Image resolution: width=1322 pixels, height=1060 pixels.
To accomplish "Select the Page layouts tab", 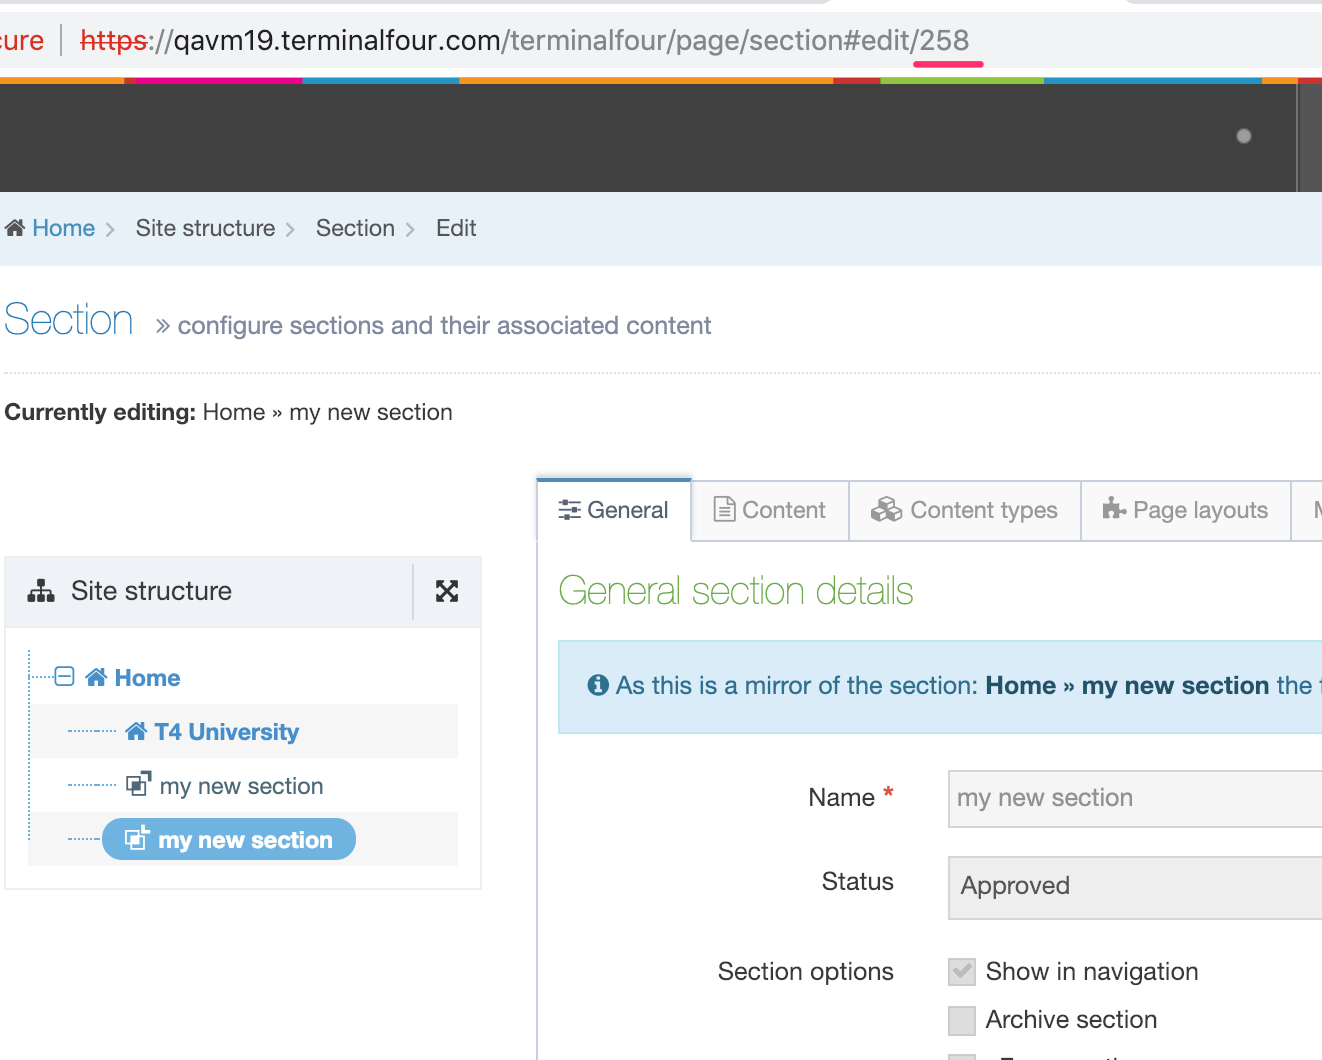I will [1185, 510].
